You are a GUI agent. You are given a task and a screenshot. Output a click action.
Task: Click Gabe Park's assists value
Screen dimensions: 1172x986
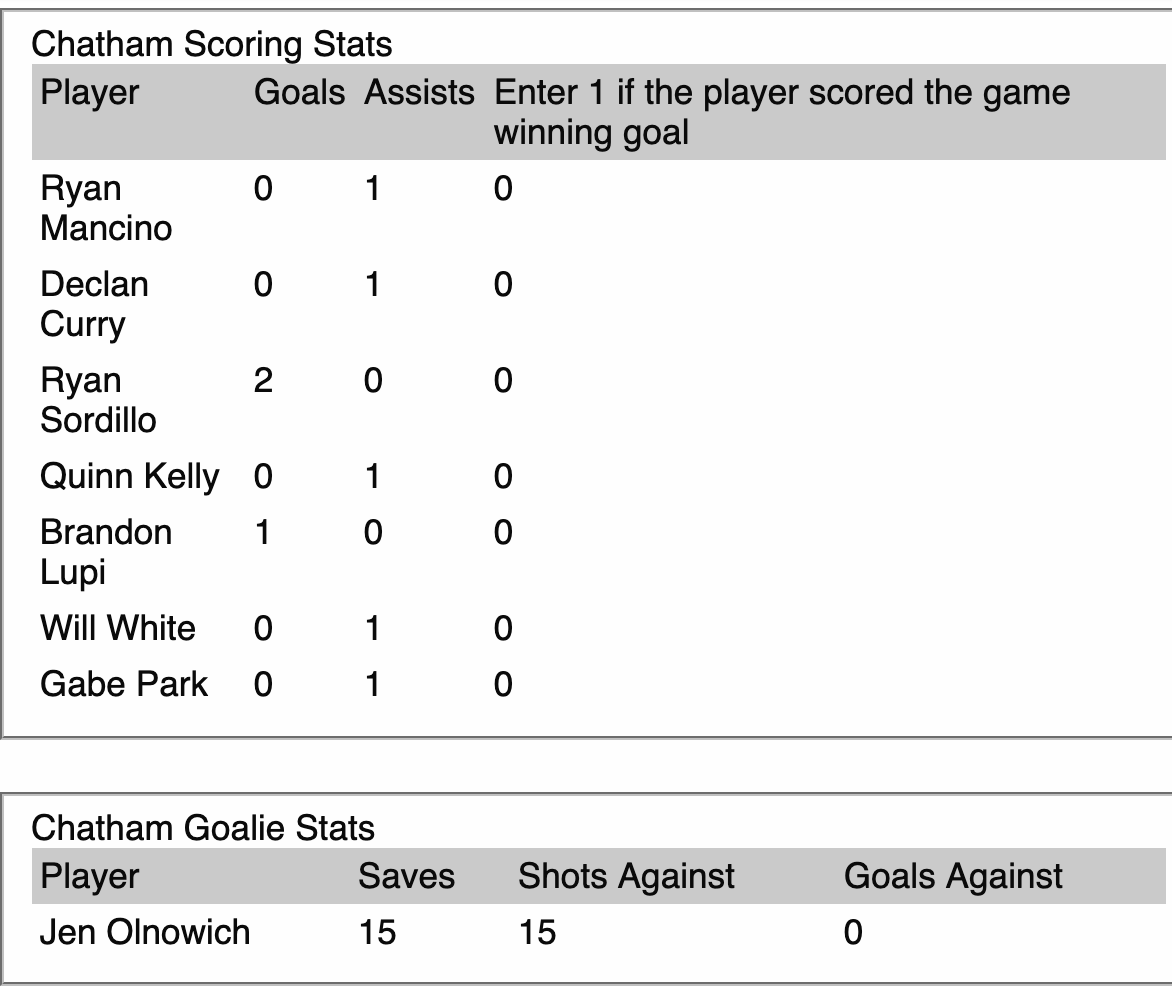point(373,685)
